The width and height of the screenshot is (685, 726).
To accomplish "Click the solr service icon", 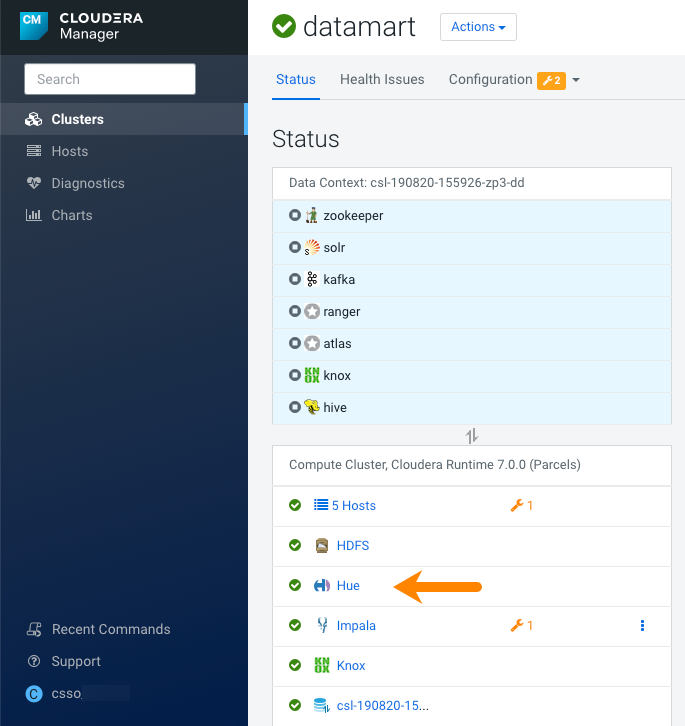I will pyautogui.click(x=312, y=247).
